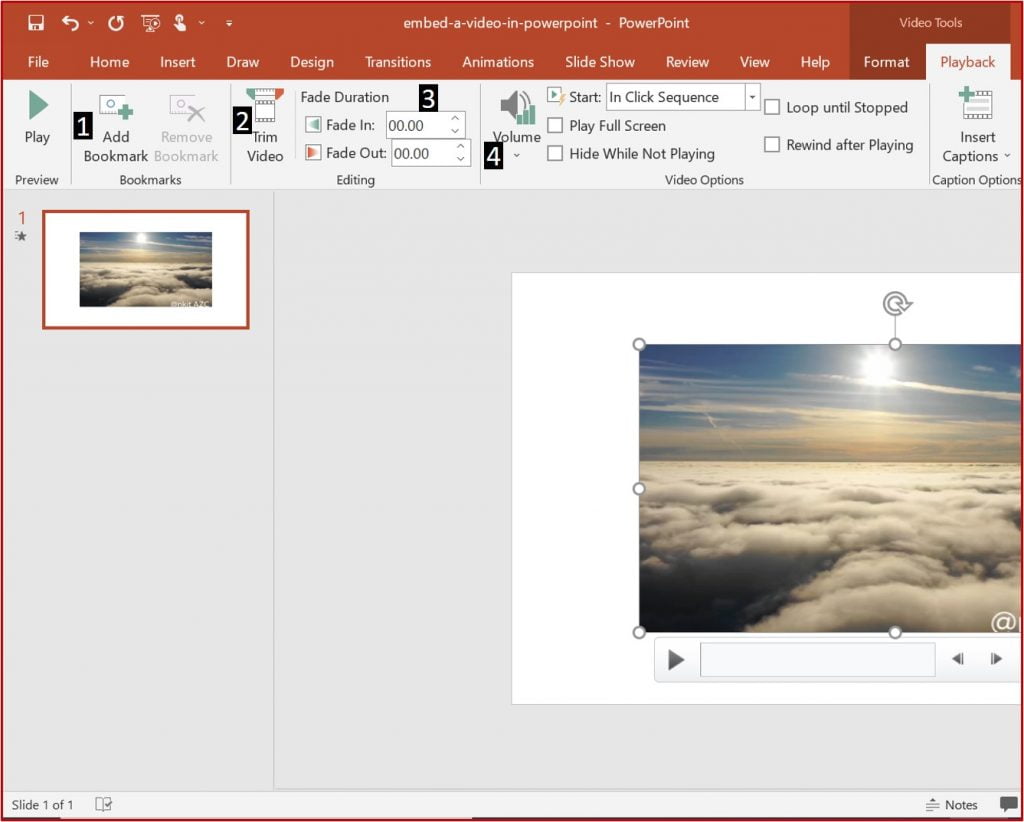Open the Trim Video dialog
The height and width of the screenshot is (822, 1024).
264,125
